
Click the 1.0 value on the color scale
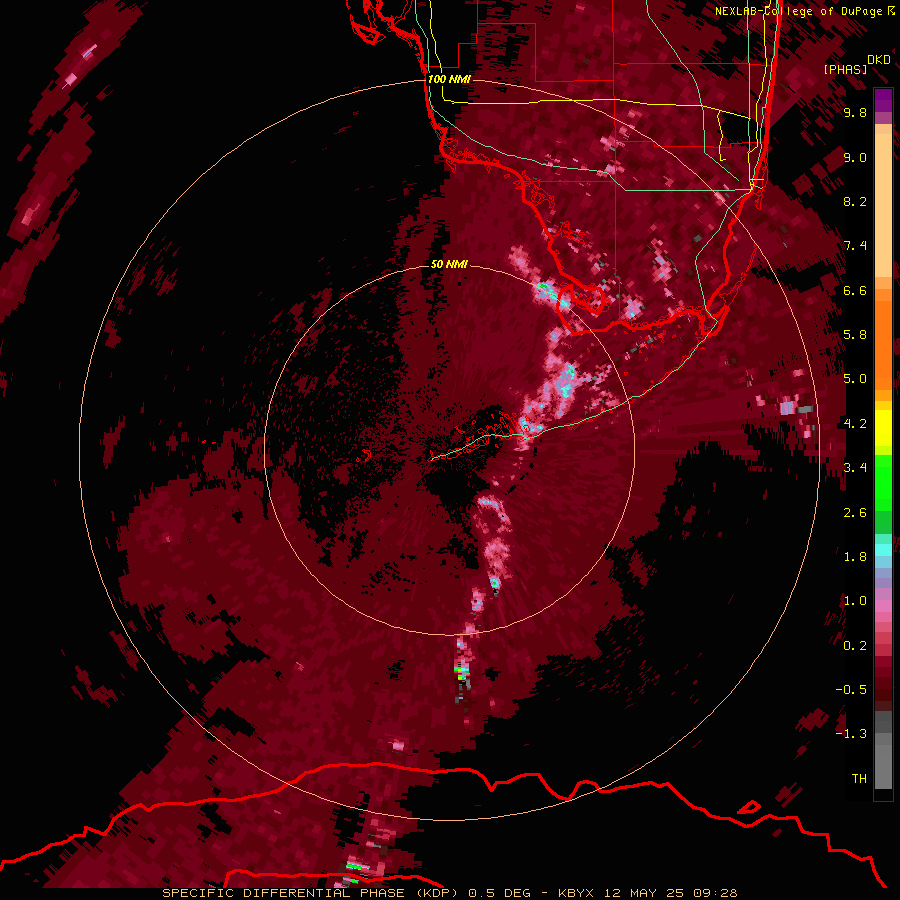pyautogui.click(x=855, y=601)
